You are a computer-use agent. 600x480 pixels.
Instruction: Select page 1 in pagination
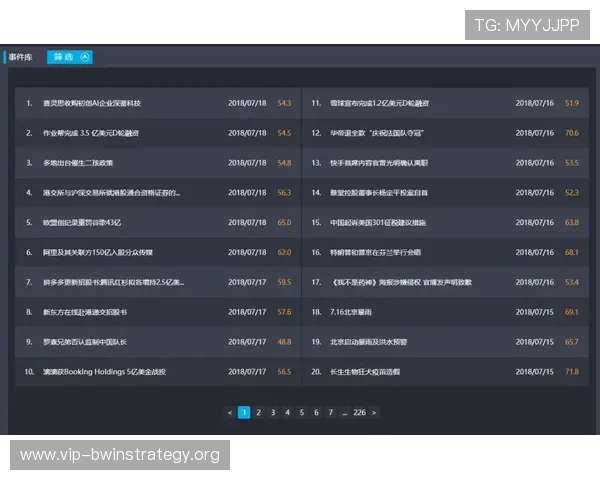point(244,413)
